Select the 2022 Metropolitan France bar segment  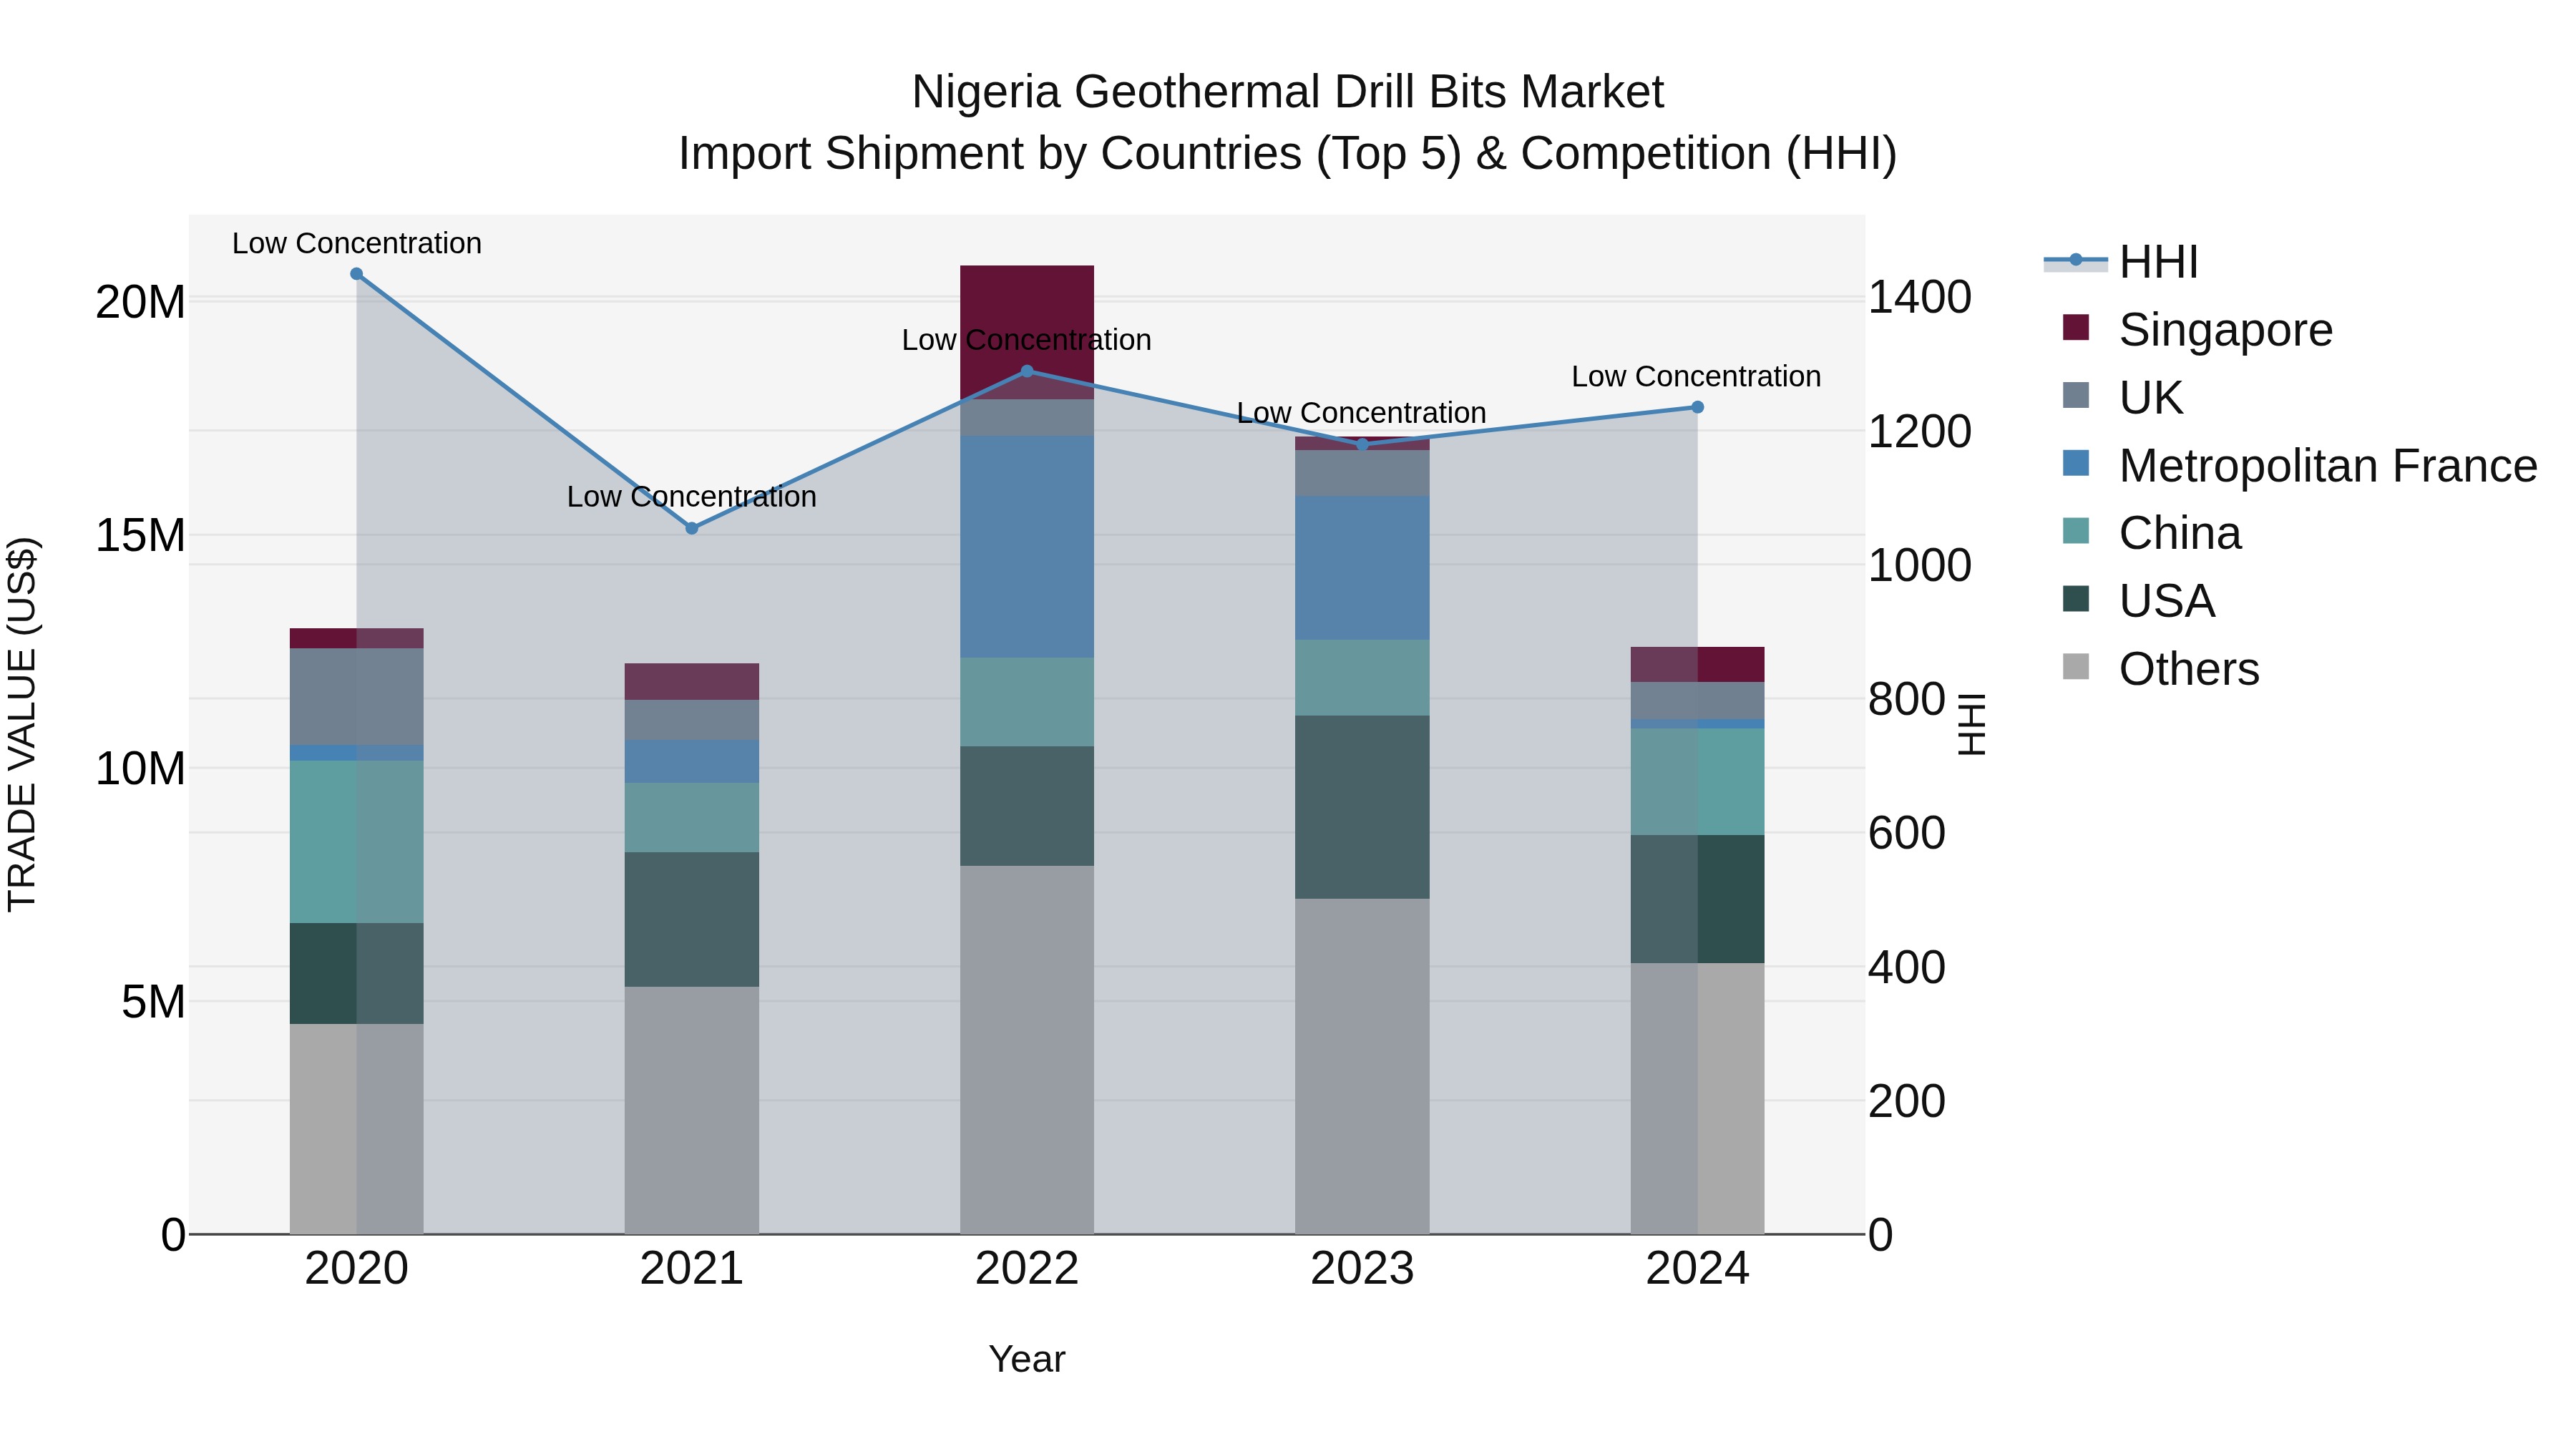tap(1027, 547)
